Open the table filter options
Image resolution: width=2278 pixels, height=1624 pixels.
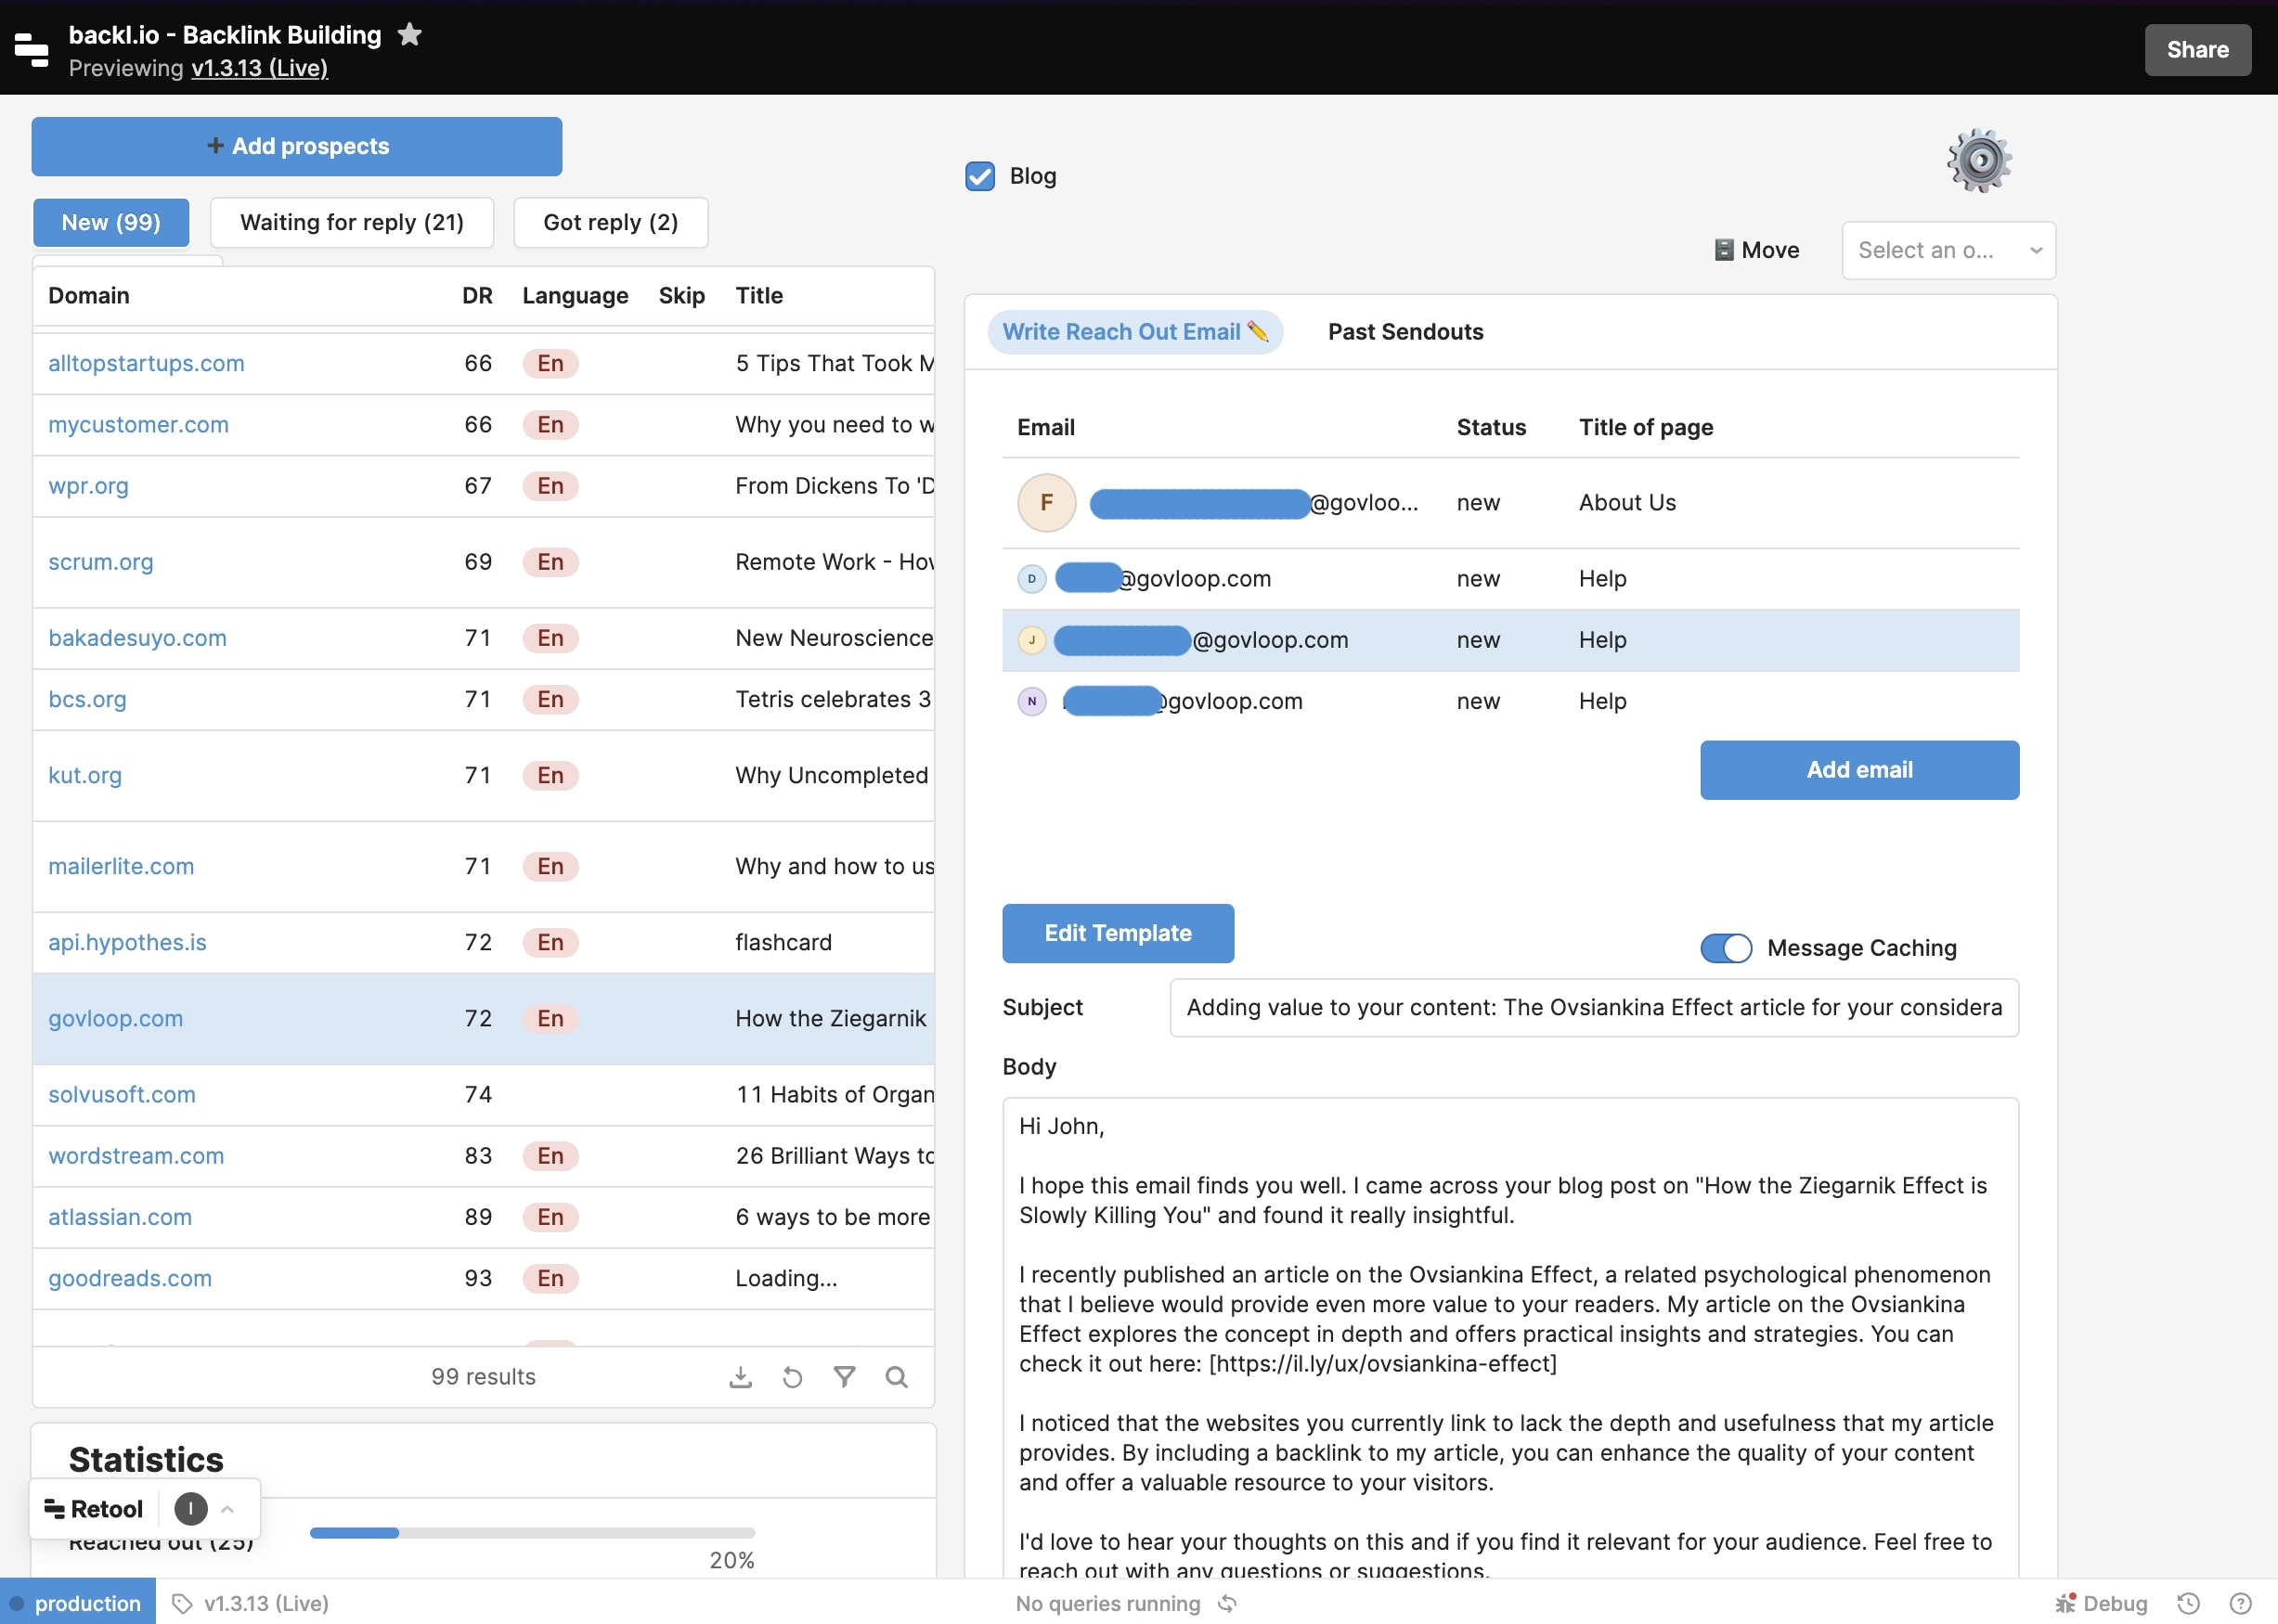tap(845, 1377)
